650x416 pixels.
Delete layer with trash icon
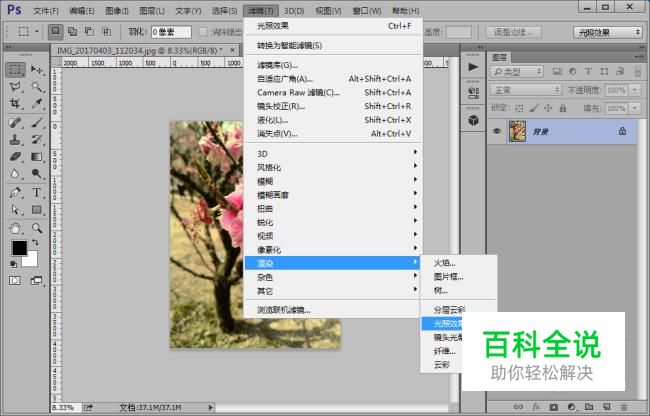(x=624, y=407)
